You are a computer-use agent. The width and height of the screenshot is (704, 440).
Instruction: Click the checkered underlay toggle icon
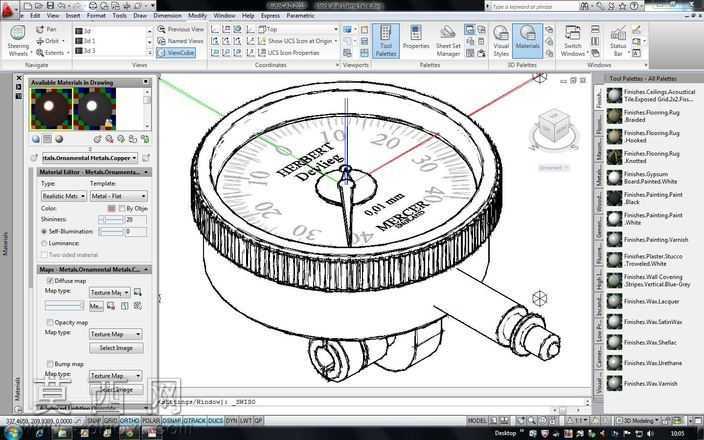[x=48, y=140]
